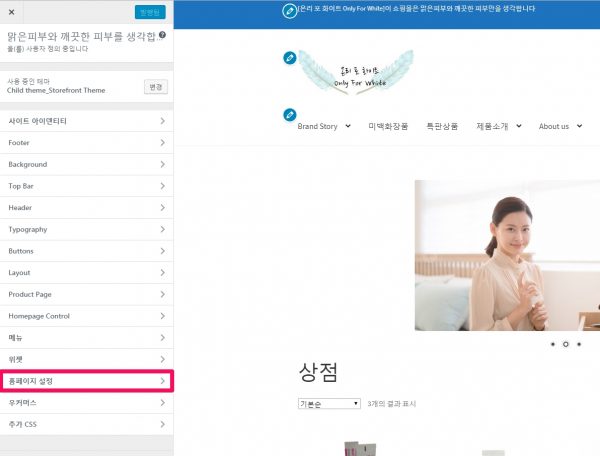The image size is (600, 456).
Task: Expand About us dropdown arrow
Action: tap(579, 126)
